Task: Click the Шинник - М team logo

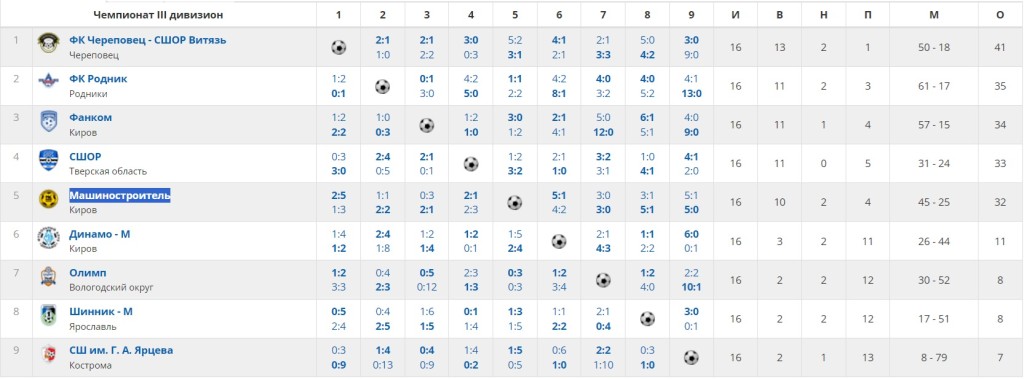Action: point(48,316)
